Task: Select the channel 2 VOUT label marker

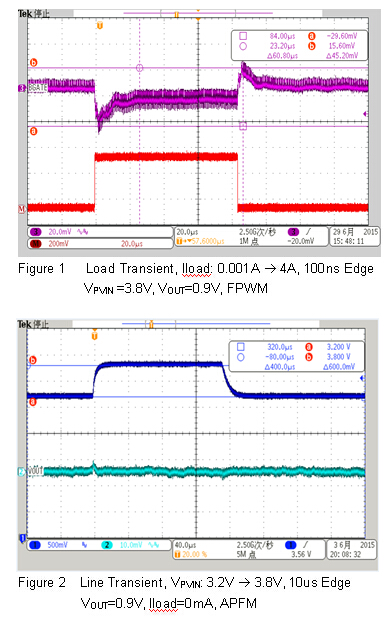Action: pos(32,471)
